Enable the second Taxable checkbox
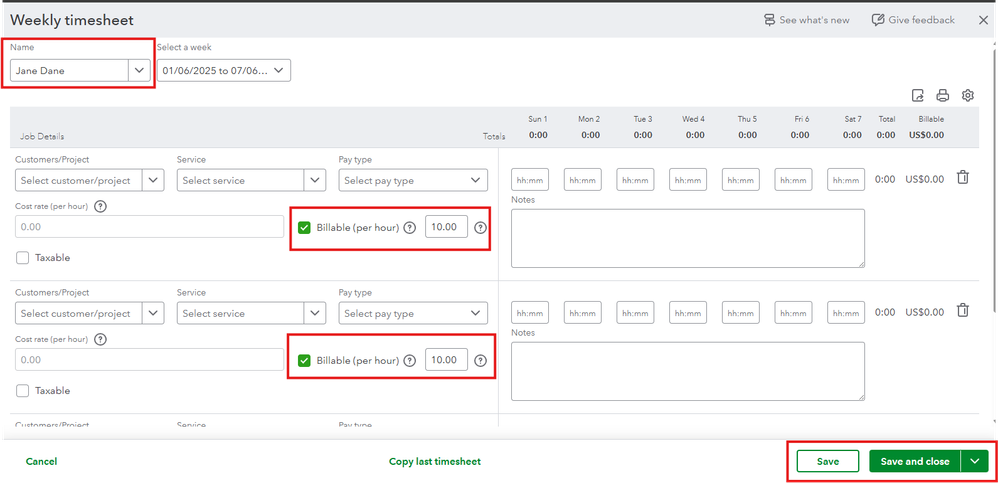The image size is (998, 483). pyautogui.click(x=23, y=390)
